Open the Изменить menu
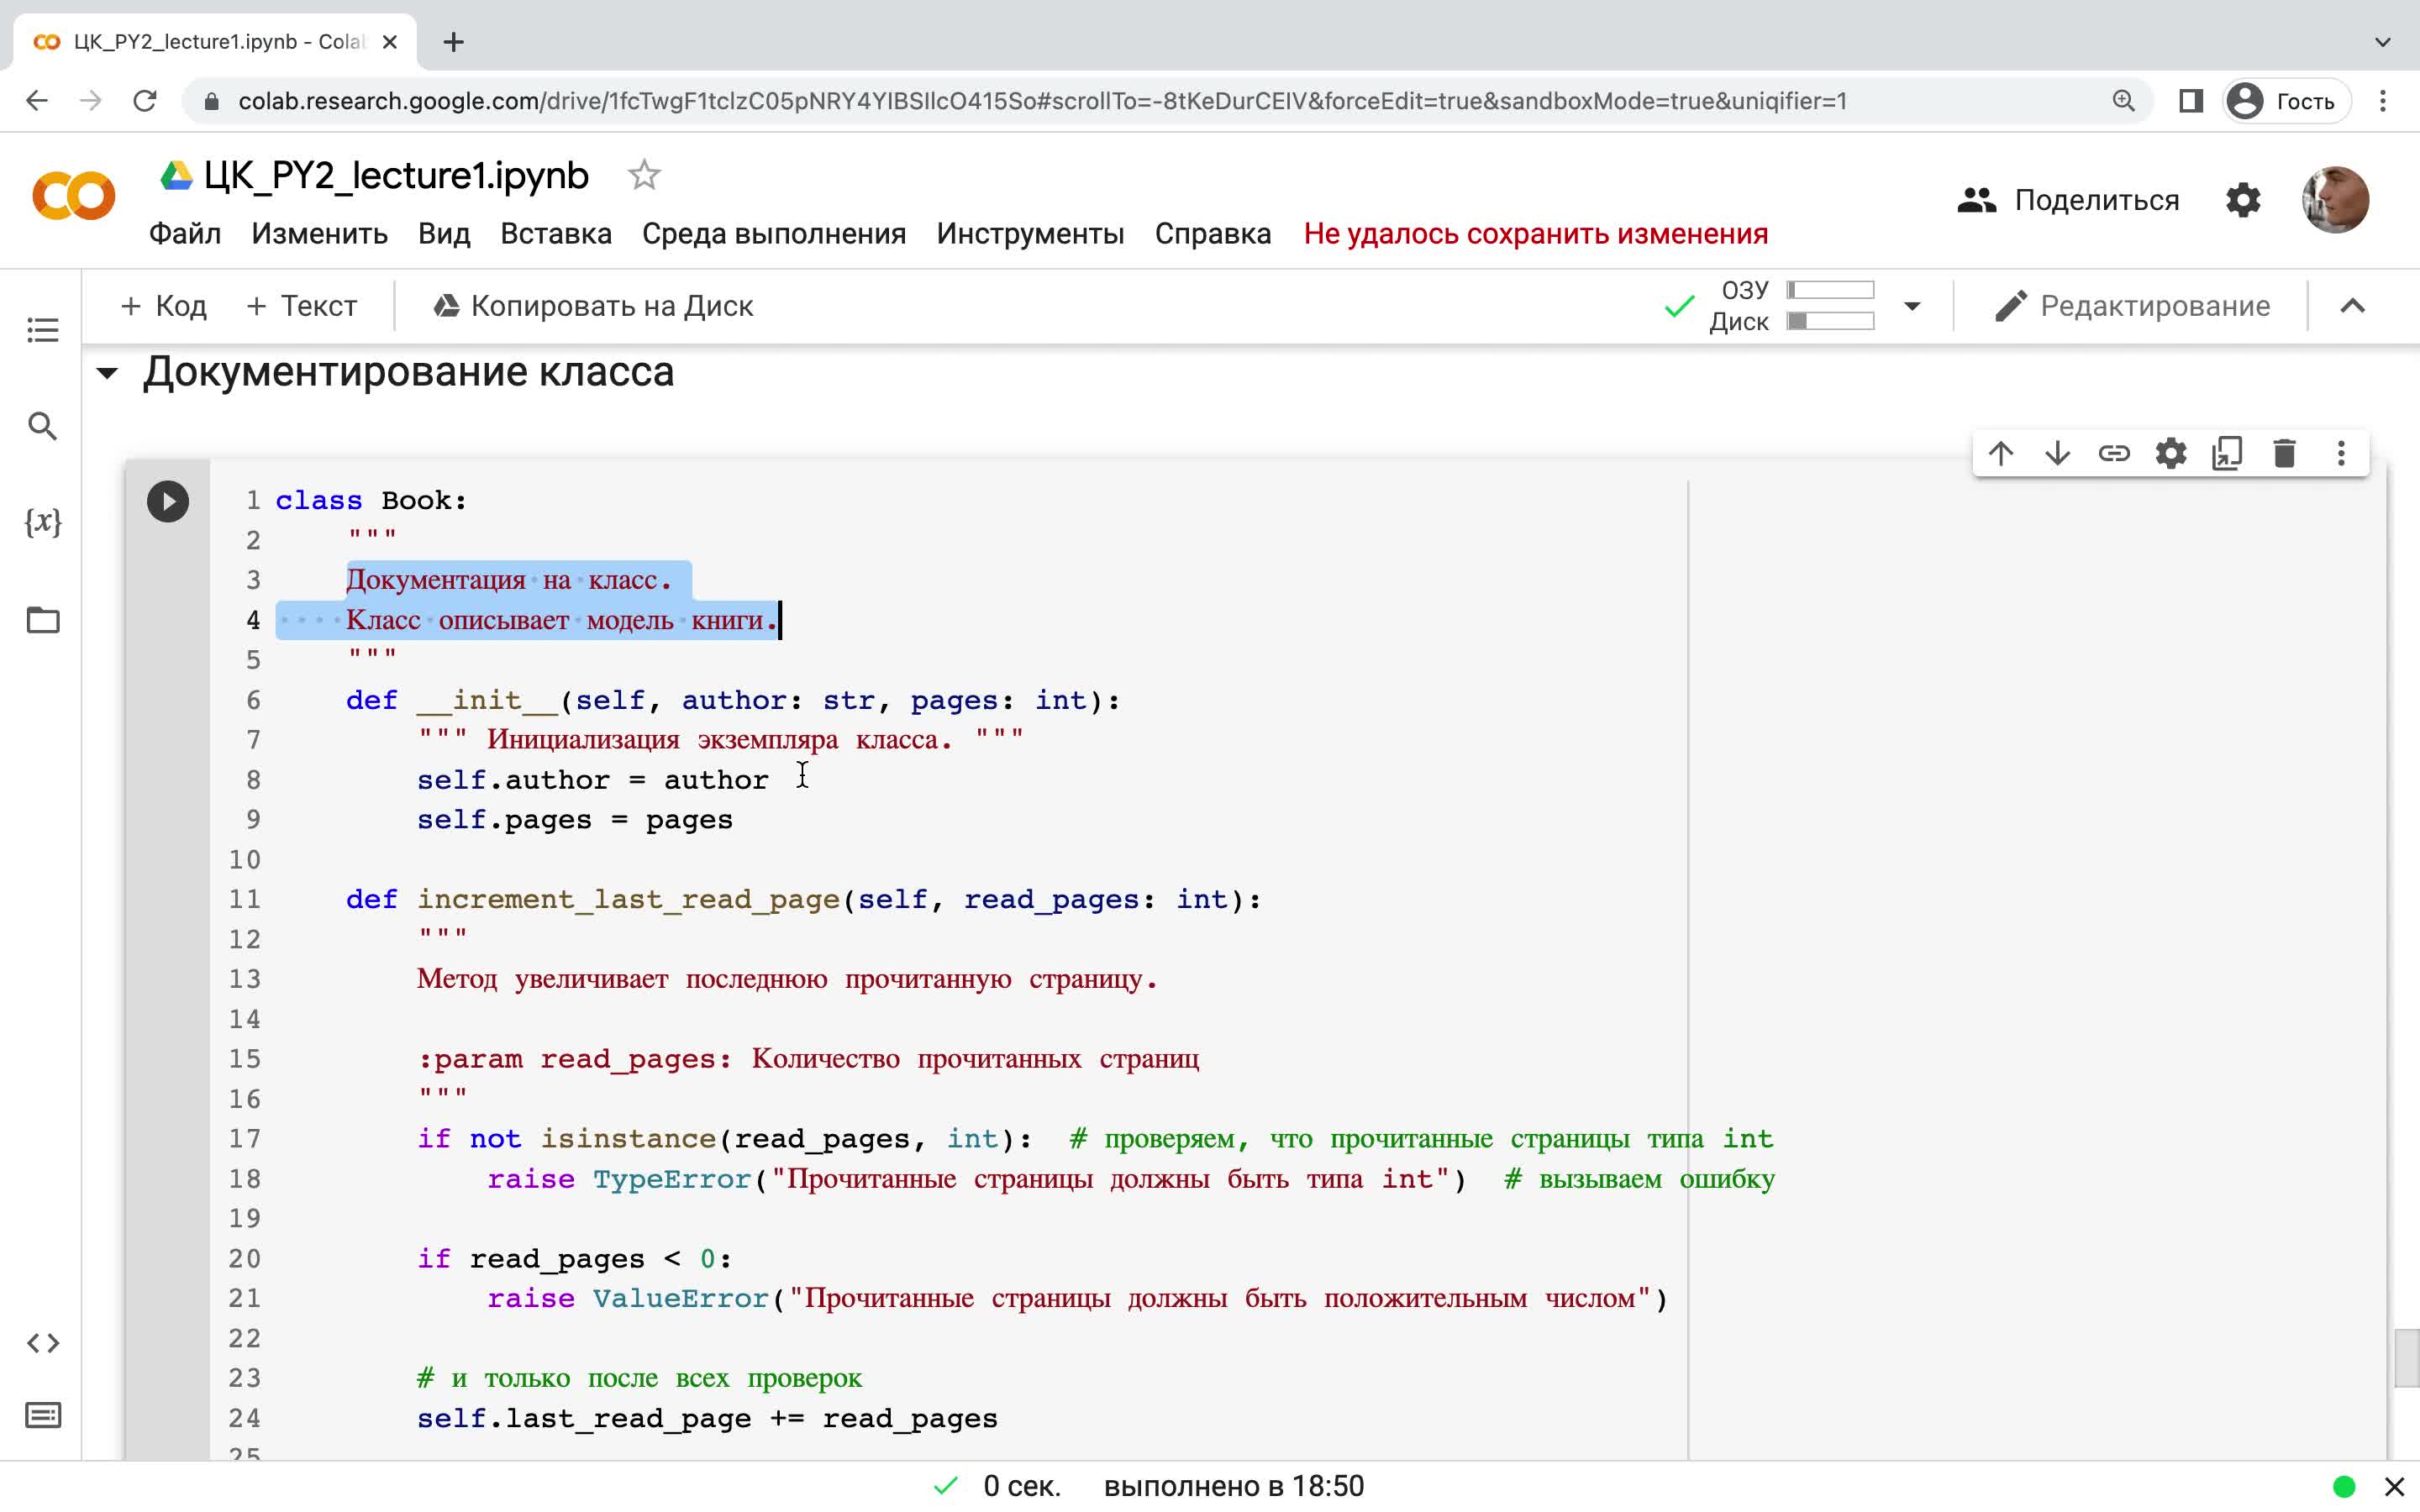The width and height of the screenshot is (2420, 1512). (319, 234)
